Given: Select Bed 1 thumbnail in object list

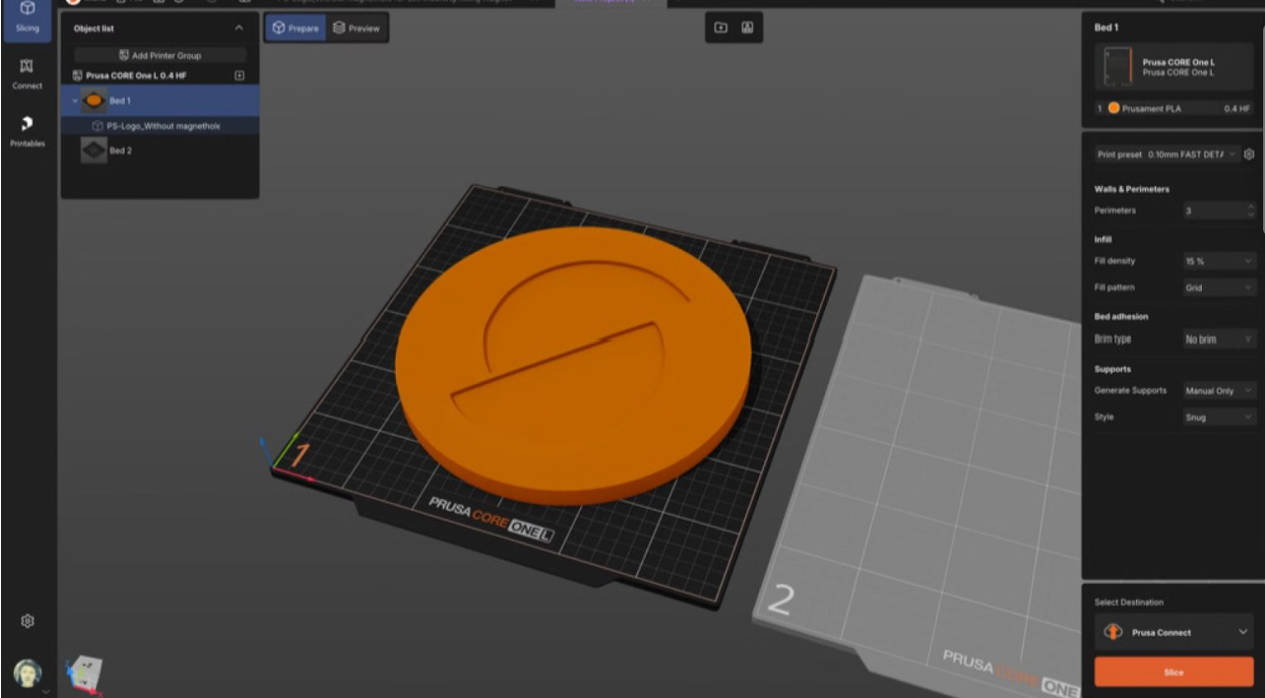Looking at the screenshot, I should pyautogui.click(x=94, y=100).
